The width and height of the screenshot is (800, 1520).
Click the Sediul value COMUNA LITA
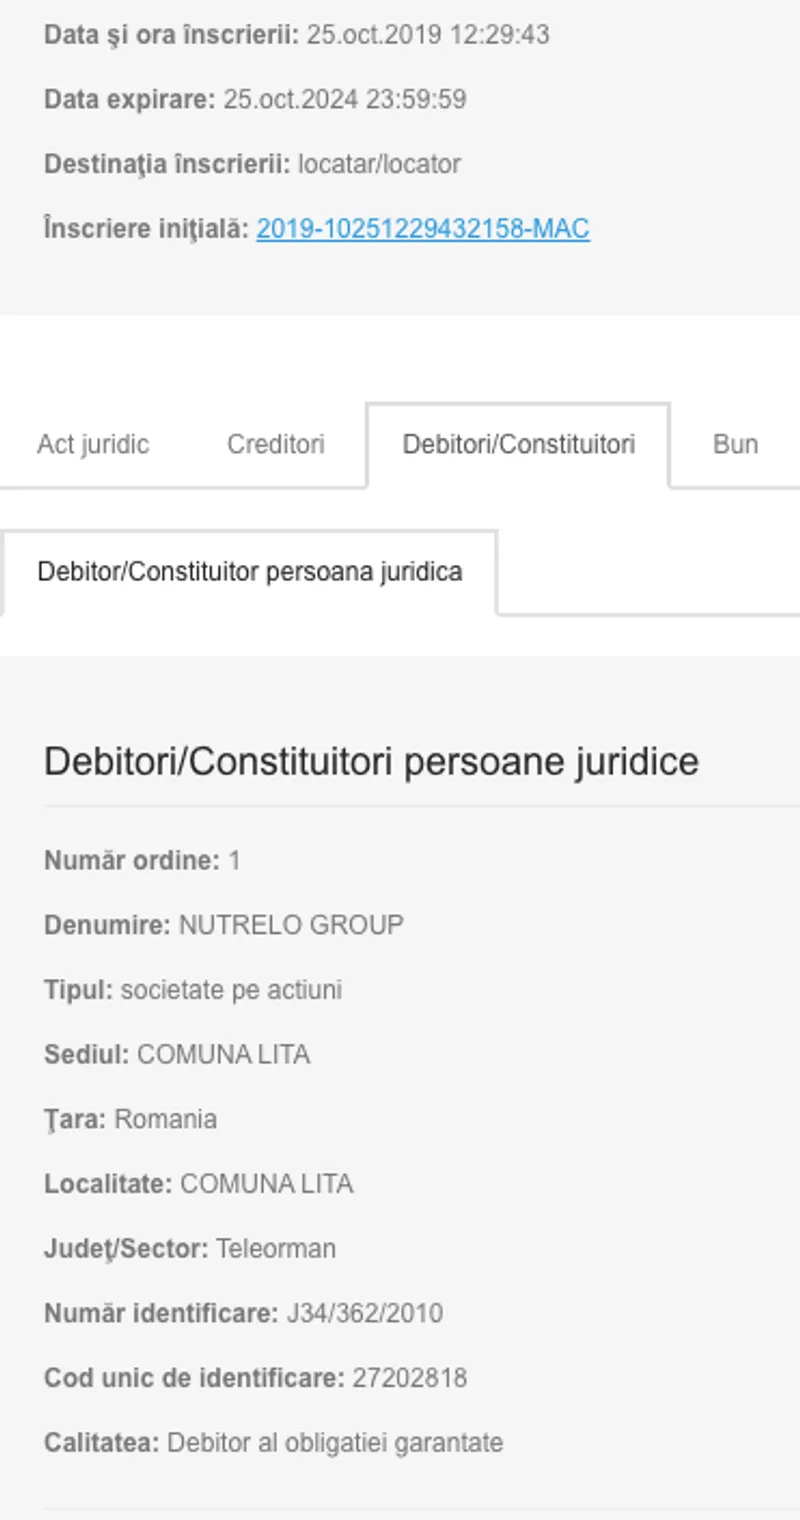[223, 1055]
